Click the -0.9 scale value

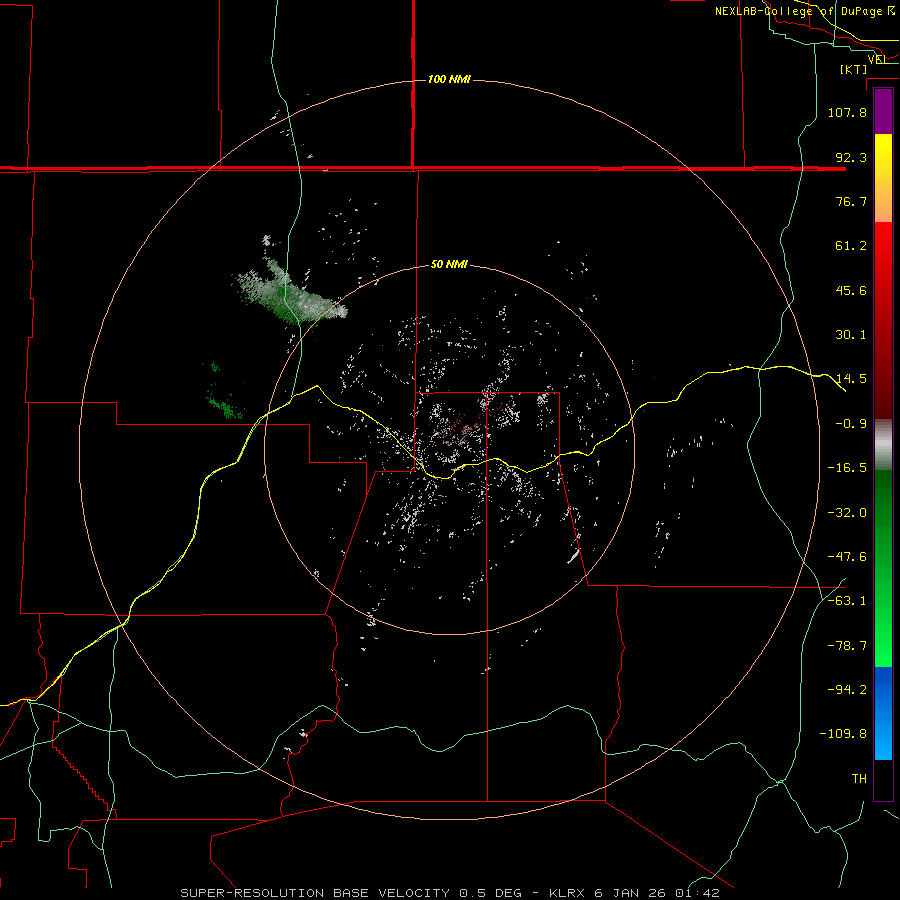coord(851,424)
